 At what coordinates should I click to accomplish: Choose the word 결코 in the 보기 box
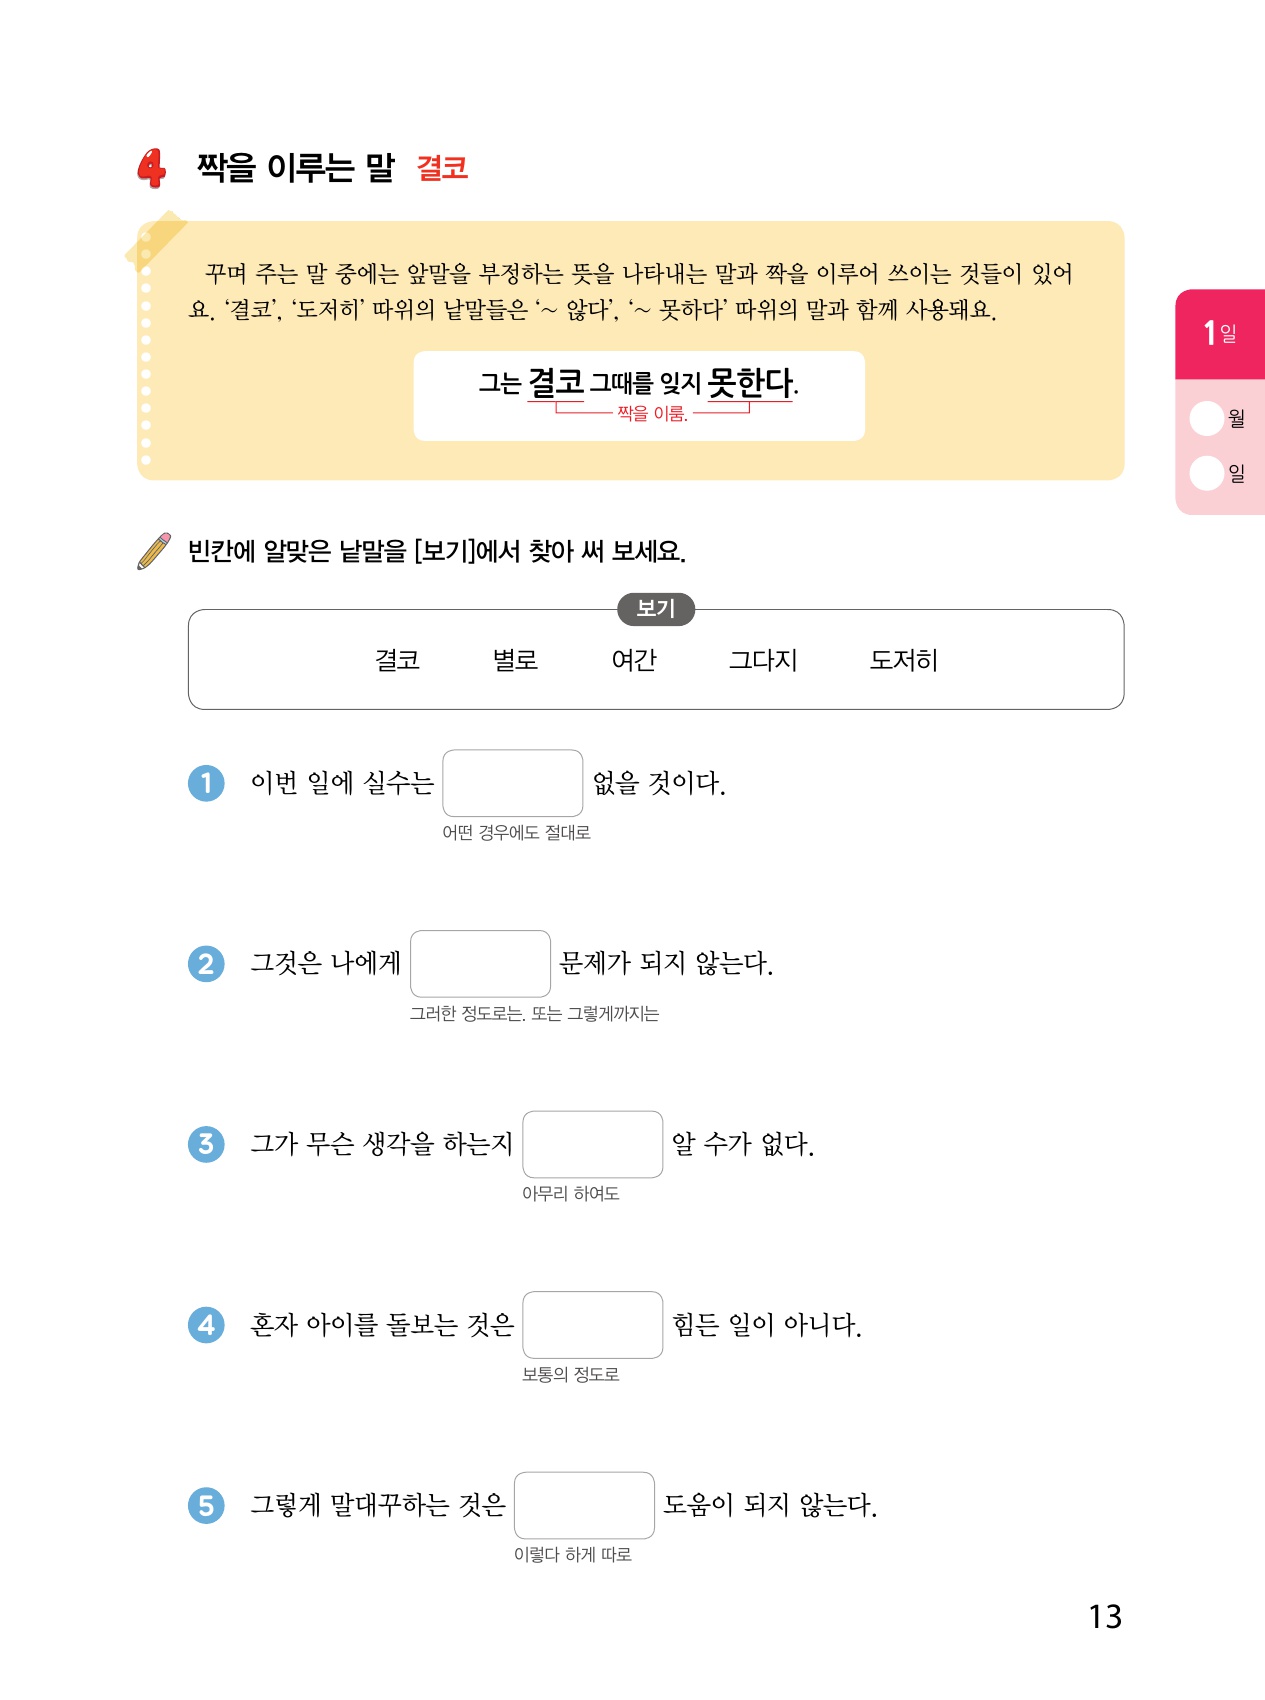(x=397, y=660)
